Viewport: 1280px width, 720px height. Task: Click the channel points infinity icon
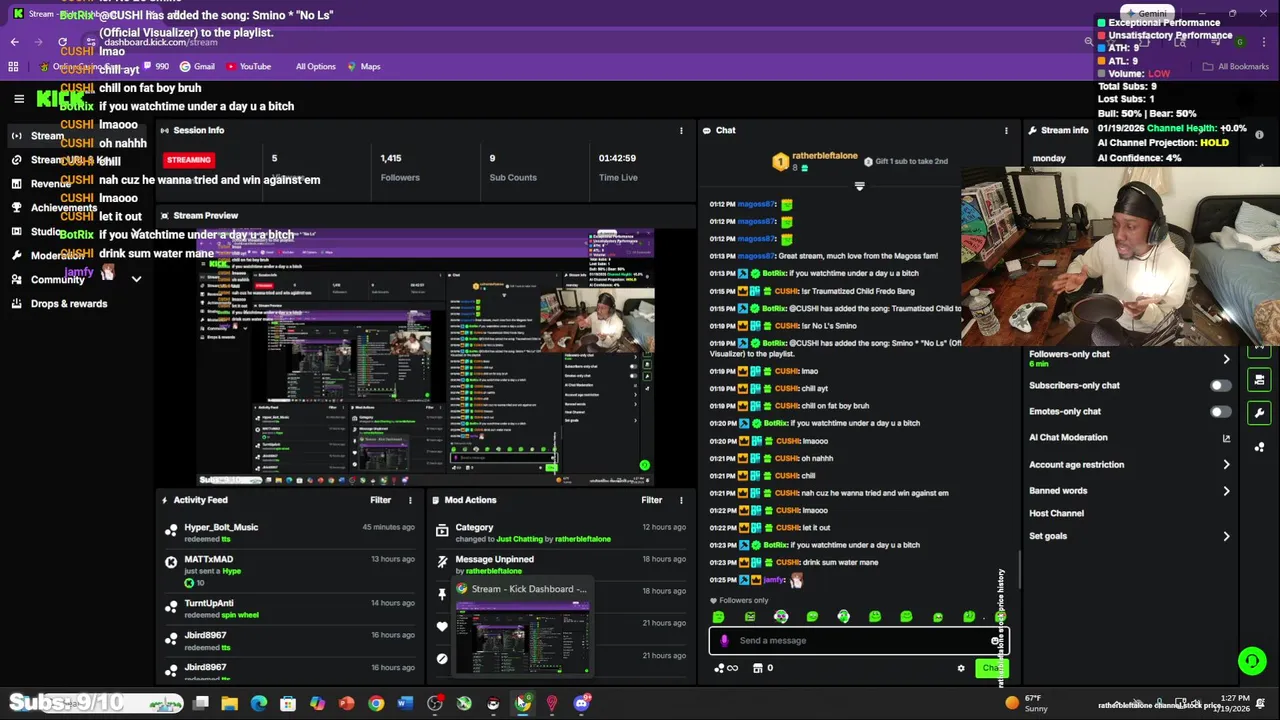point(727,668)
